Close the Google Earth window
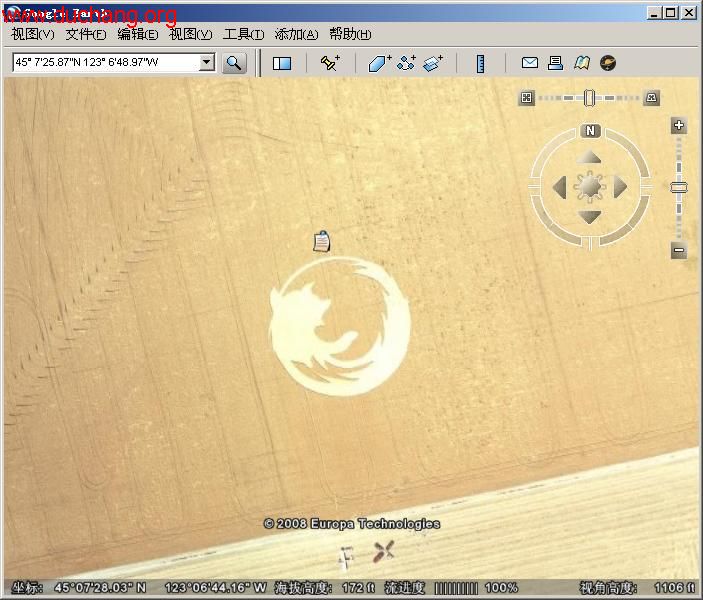 [688, 13]
